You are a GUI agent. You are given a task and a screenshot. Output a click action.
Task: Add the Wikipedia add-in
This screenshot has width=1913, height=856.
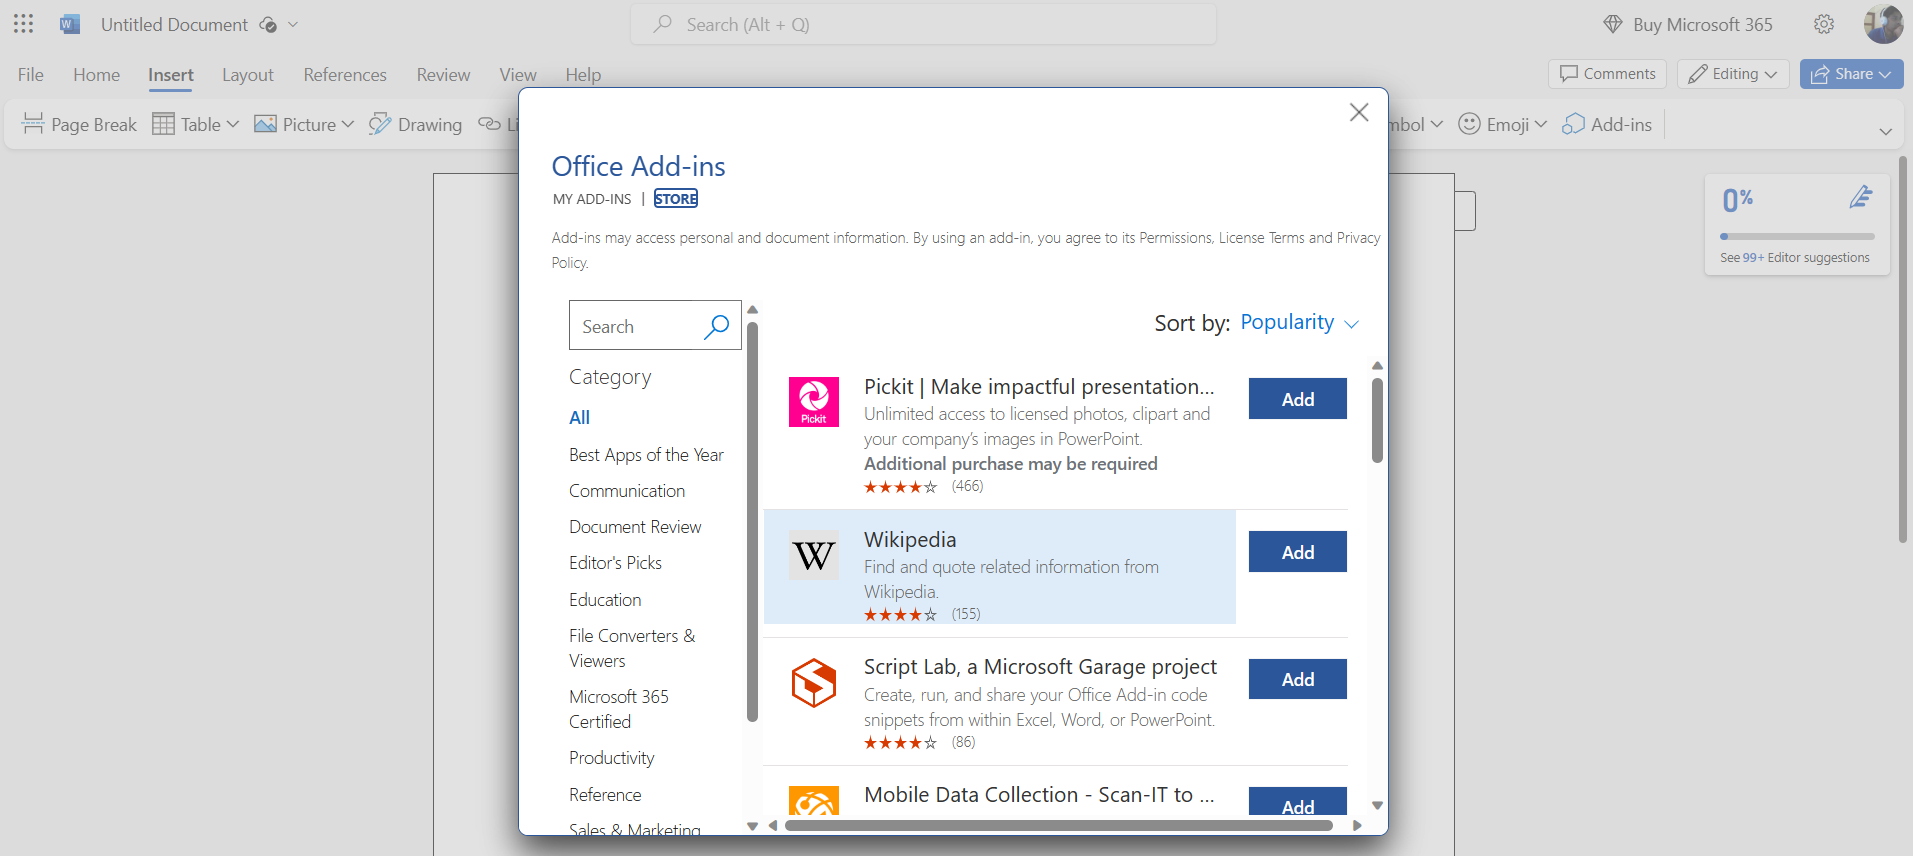(1297, 552)
